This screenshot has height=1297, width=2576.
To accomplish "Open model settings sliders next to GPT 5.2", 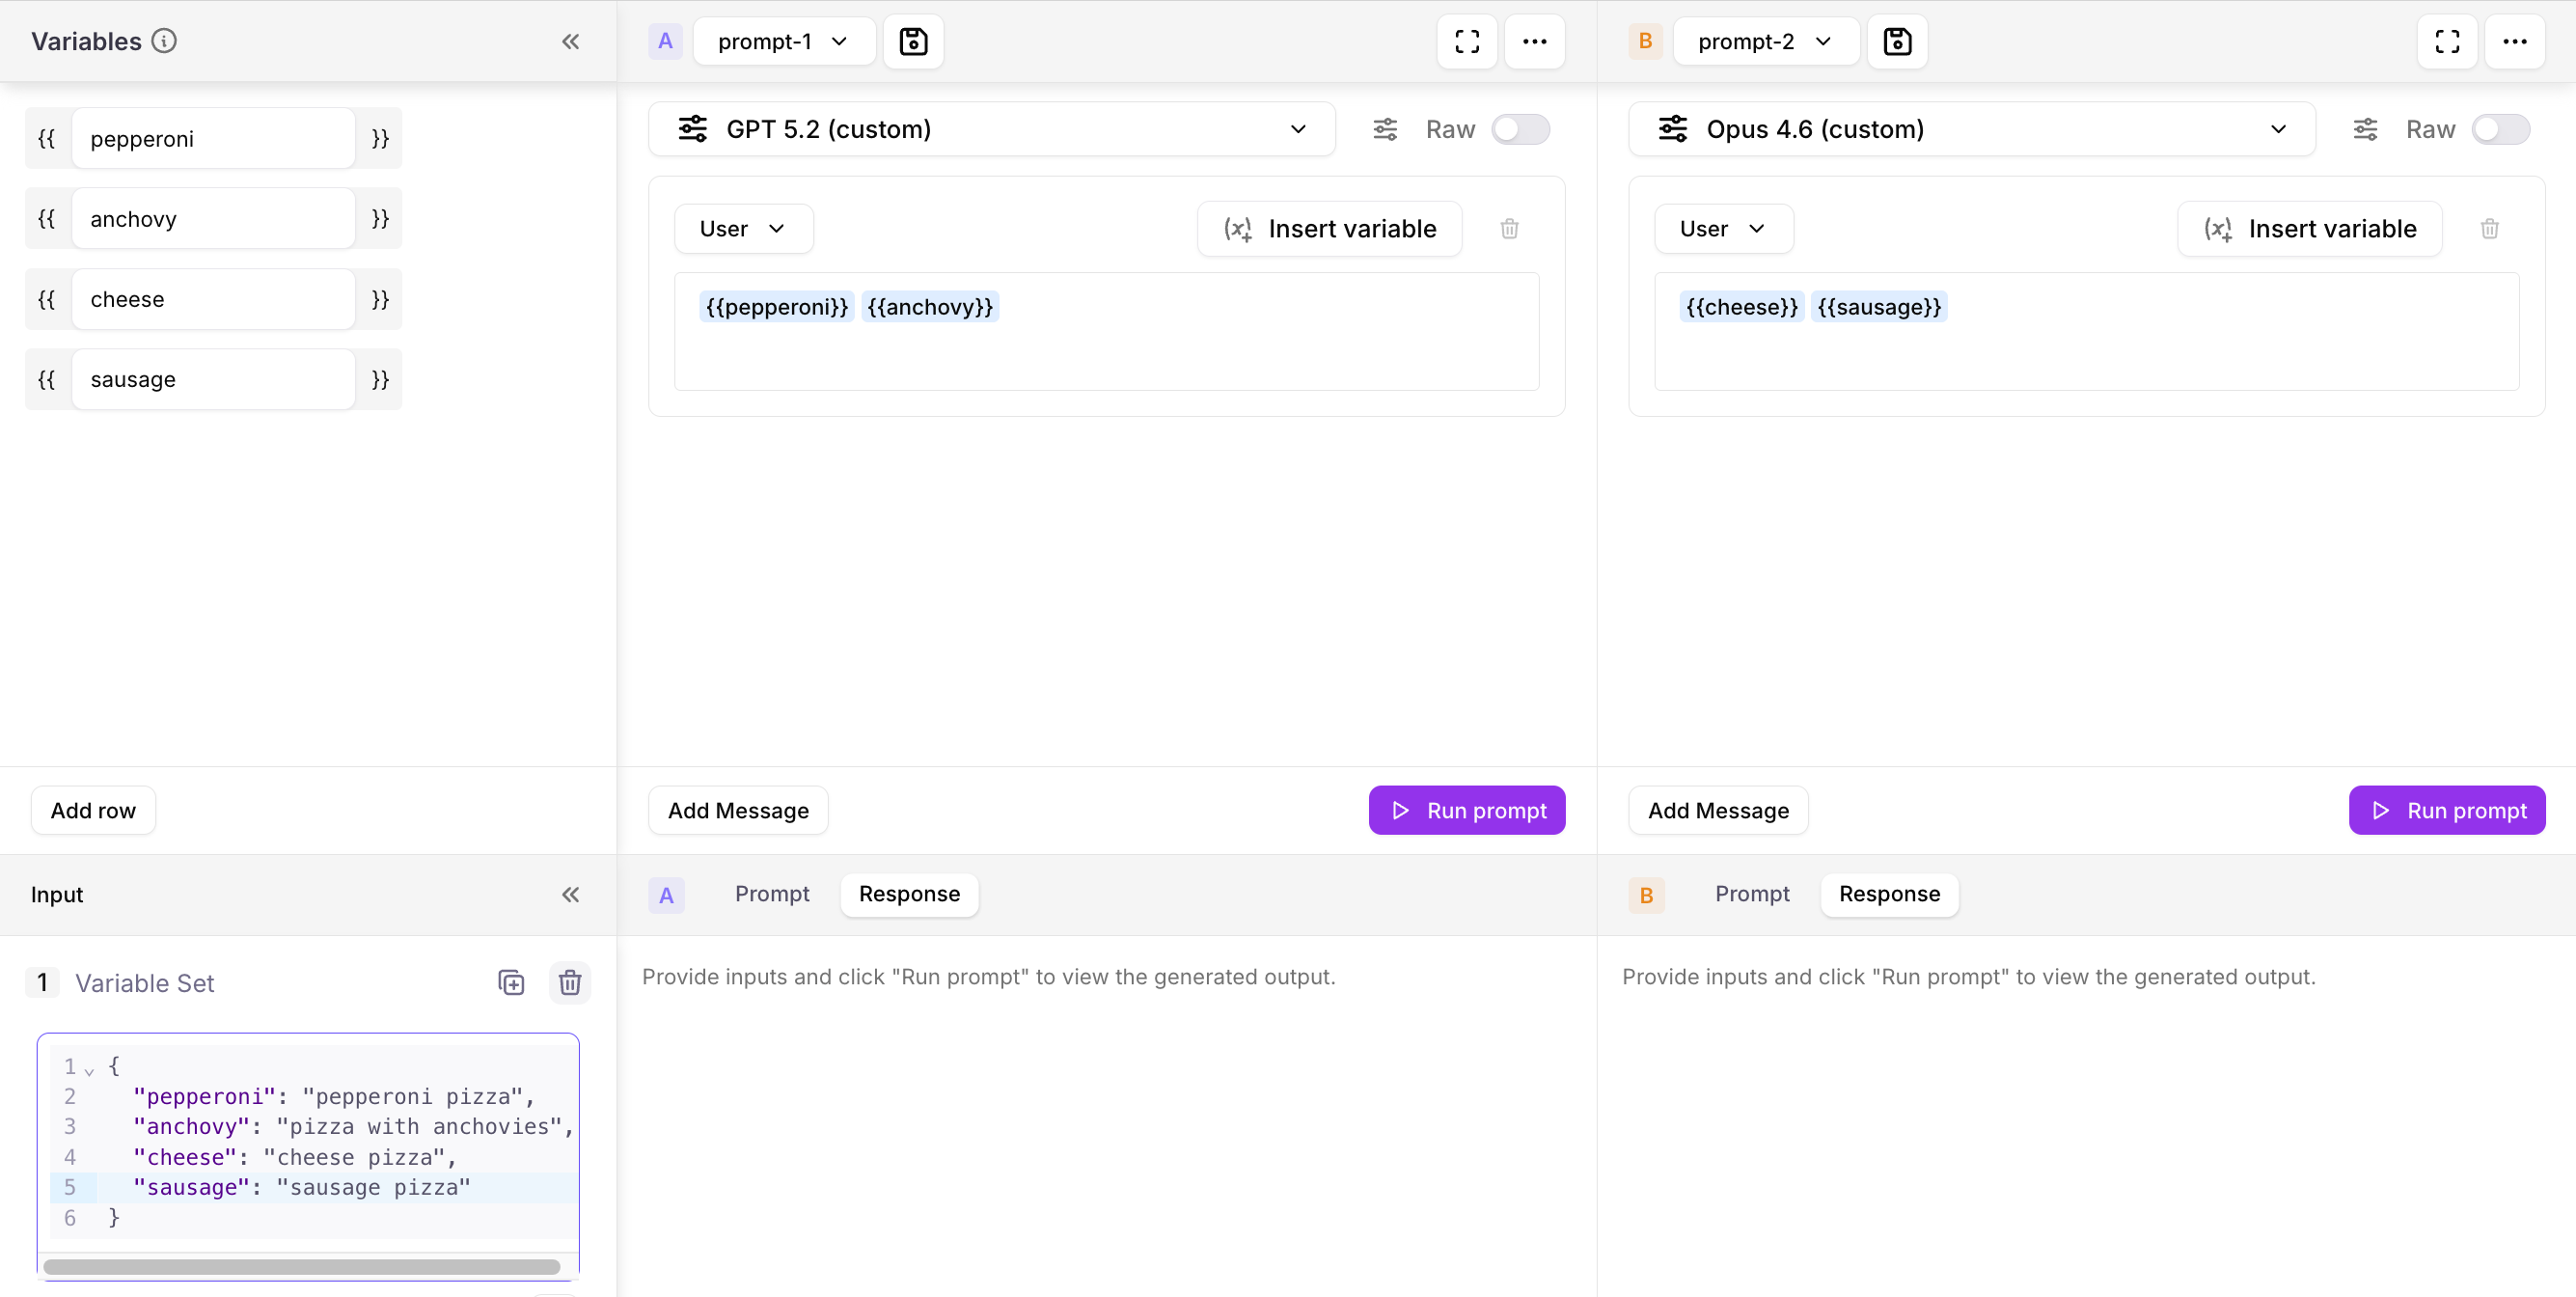I will click(1385, 129).
